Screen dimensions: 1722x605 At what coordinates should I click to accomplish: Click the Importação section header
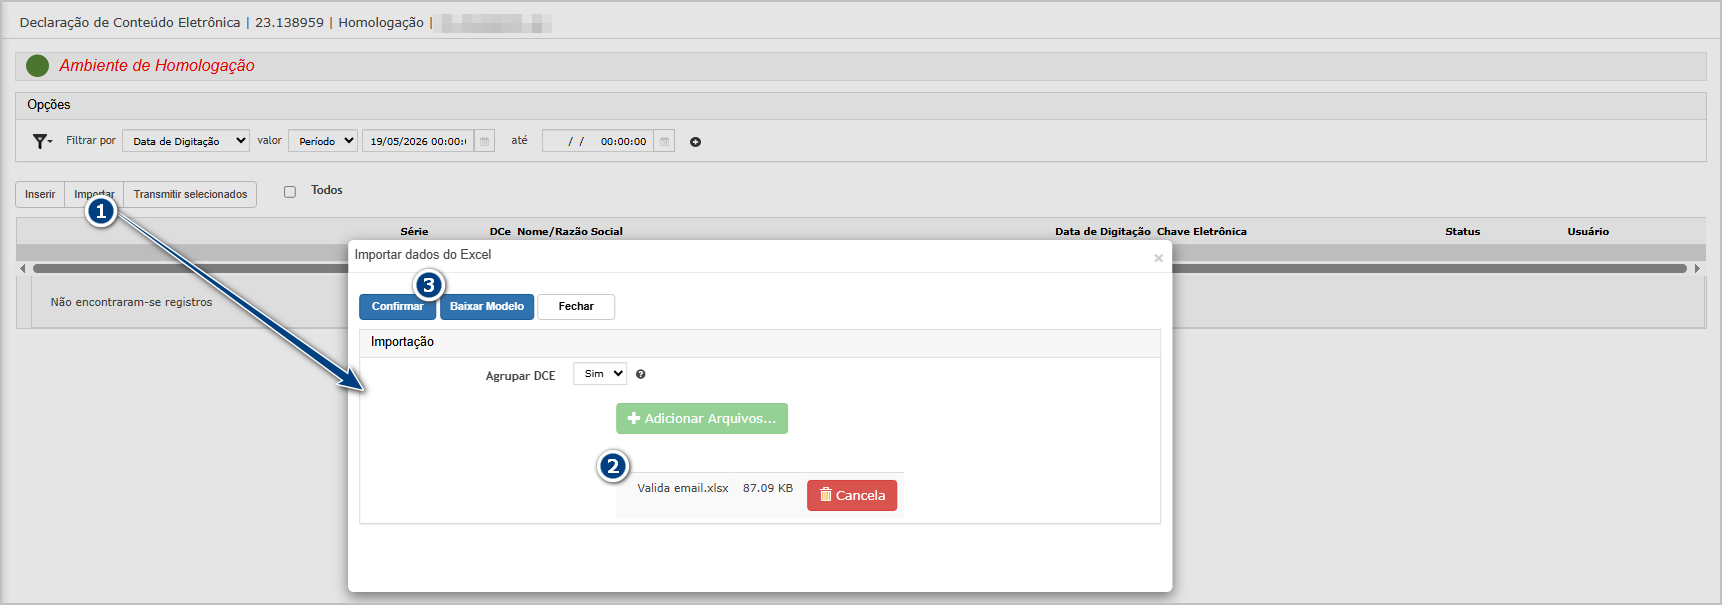[x=760, y=342]
